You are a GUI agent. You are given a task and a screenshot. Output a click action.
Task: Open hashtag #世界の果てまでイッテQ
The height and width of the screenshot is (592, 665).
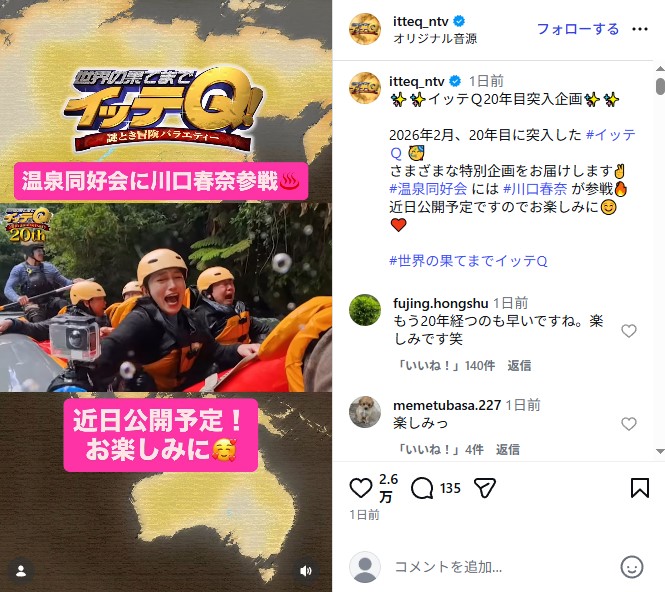point(468,261)
